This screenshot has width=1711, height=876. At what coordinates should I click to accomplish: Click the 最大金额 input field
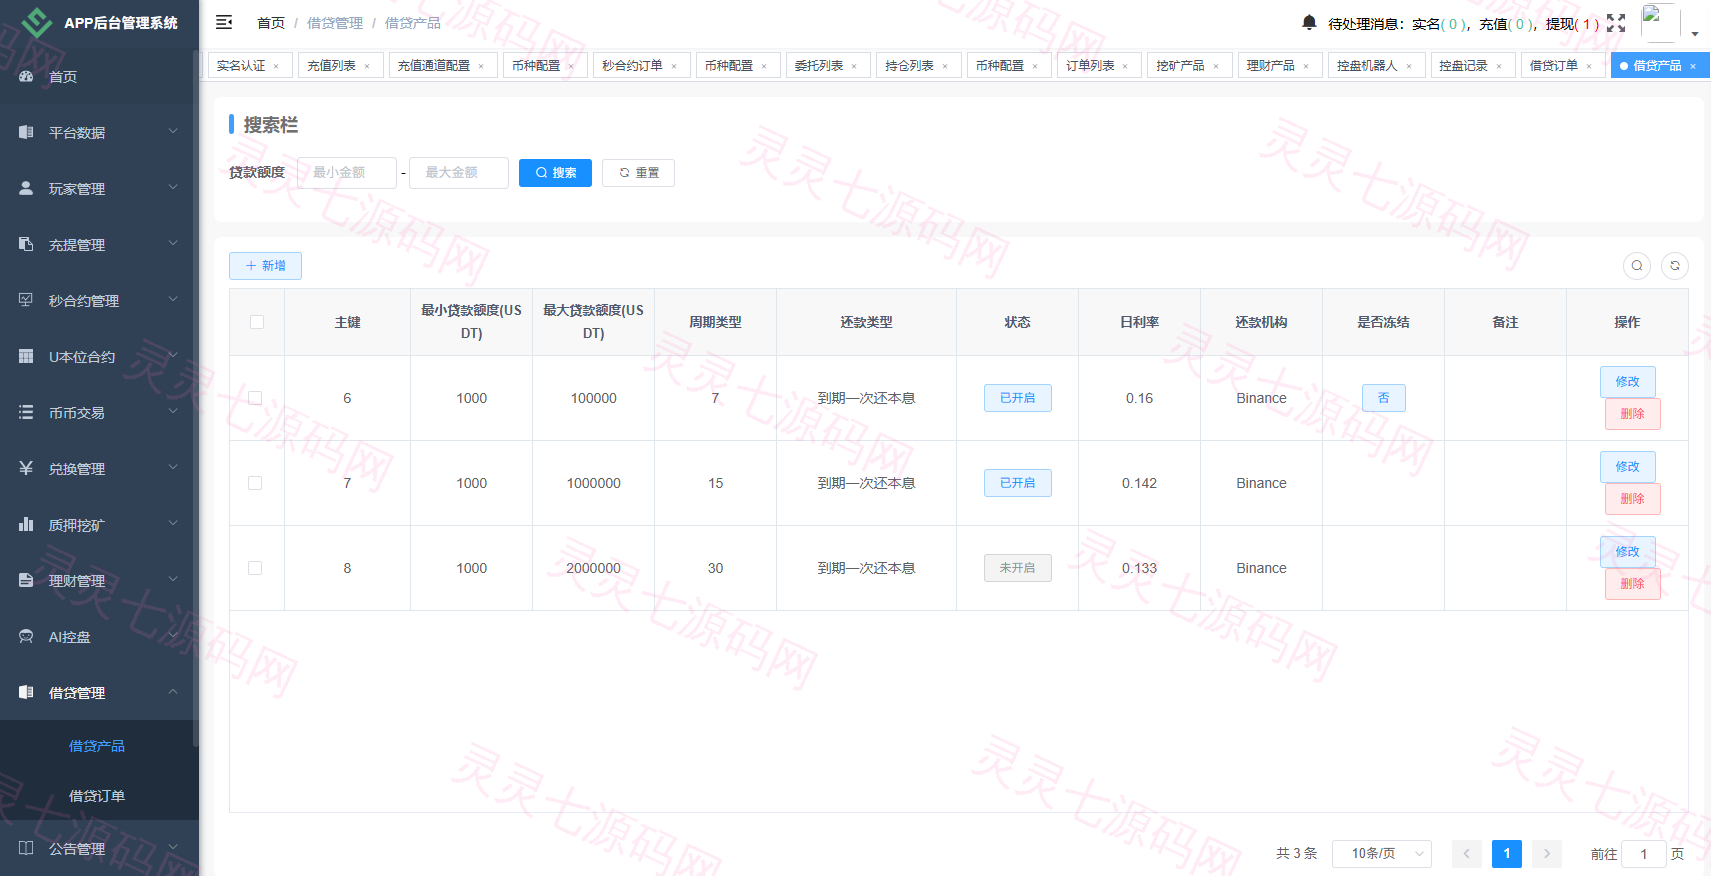coord(459,173)
